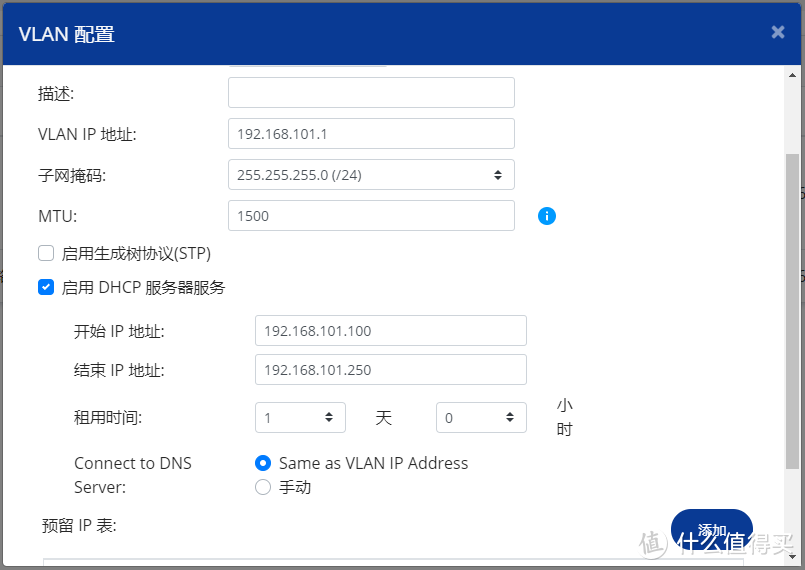Select the 手动 DNS radio option
Image resolution: width=805 pixels, height=570 pixels.
(x=263, y=487)
